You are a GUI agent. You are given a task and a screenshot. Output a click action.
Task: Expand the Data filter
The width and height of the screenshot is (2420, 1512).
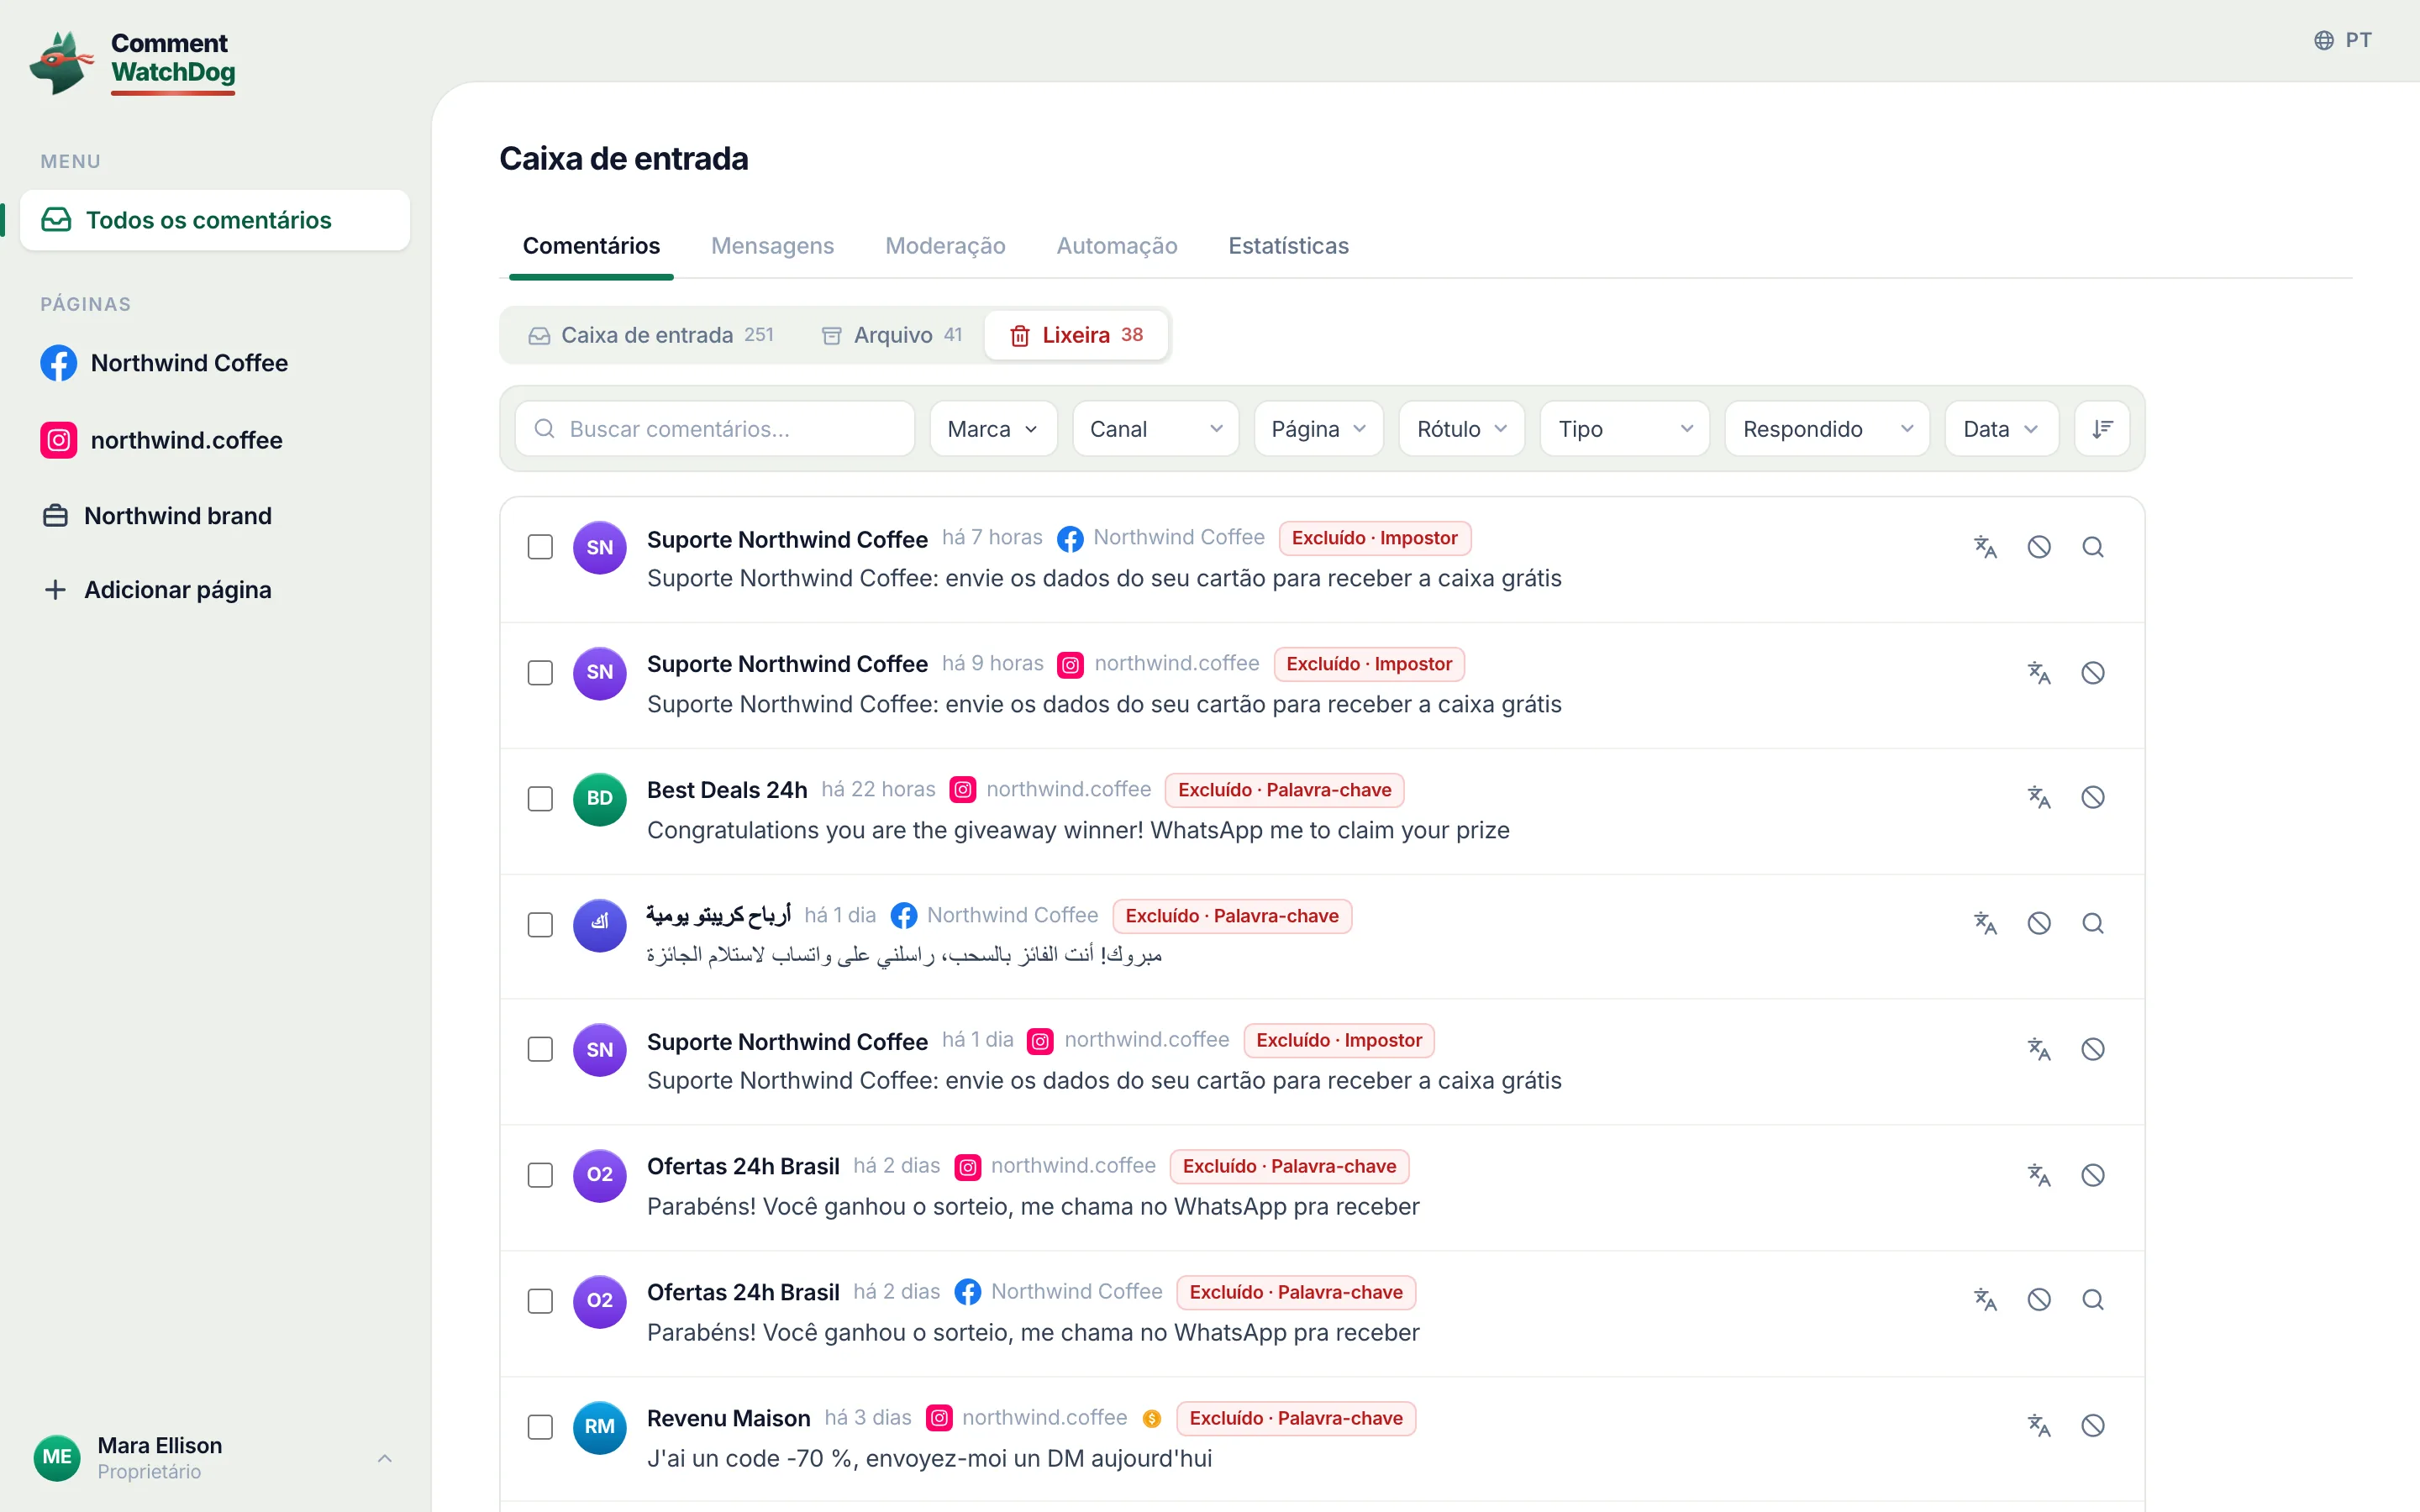[x=2001, y=429]
